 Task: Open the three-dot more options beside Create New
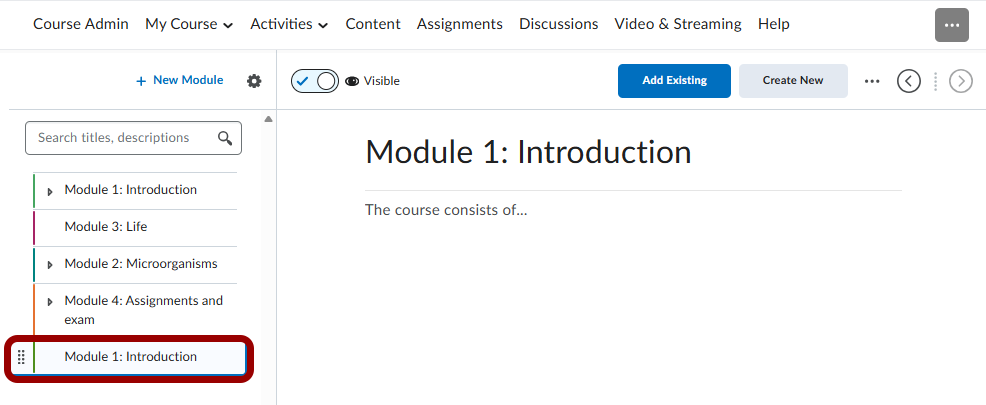(872, 81)
